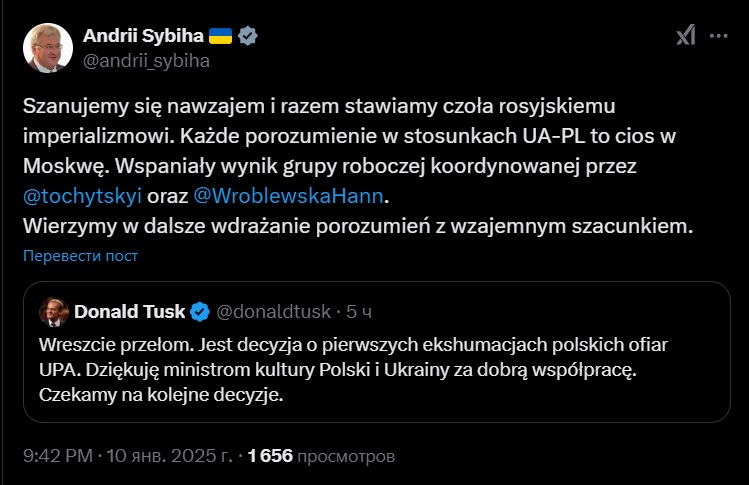Click "Перевести пост" translate link
Viewport: 749px width, 485px height.
[80, 255]
